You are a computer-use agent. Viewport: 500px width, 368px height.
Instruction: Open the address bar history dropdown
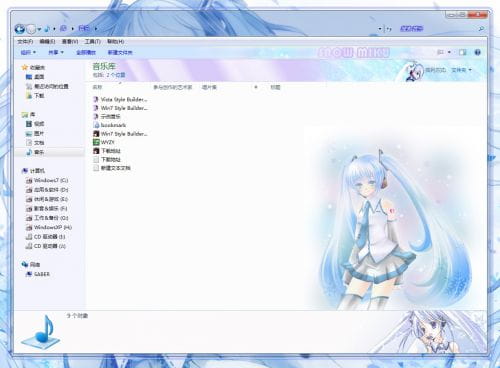pos(380,29)
